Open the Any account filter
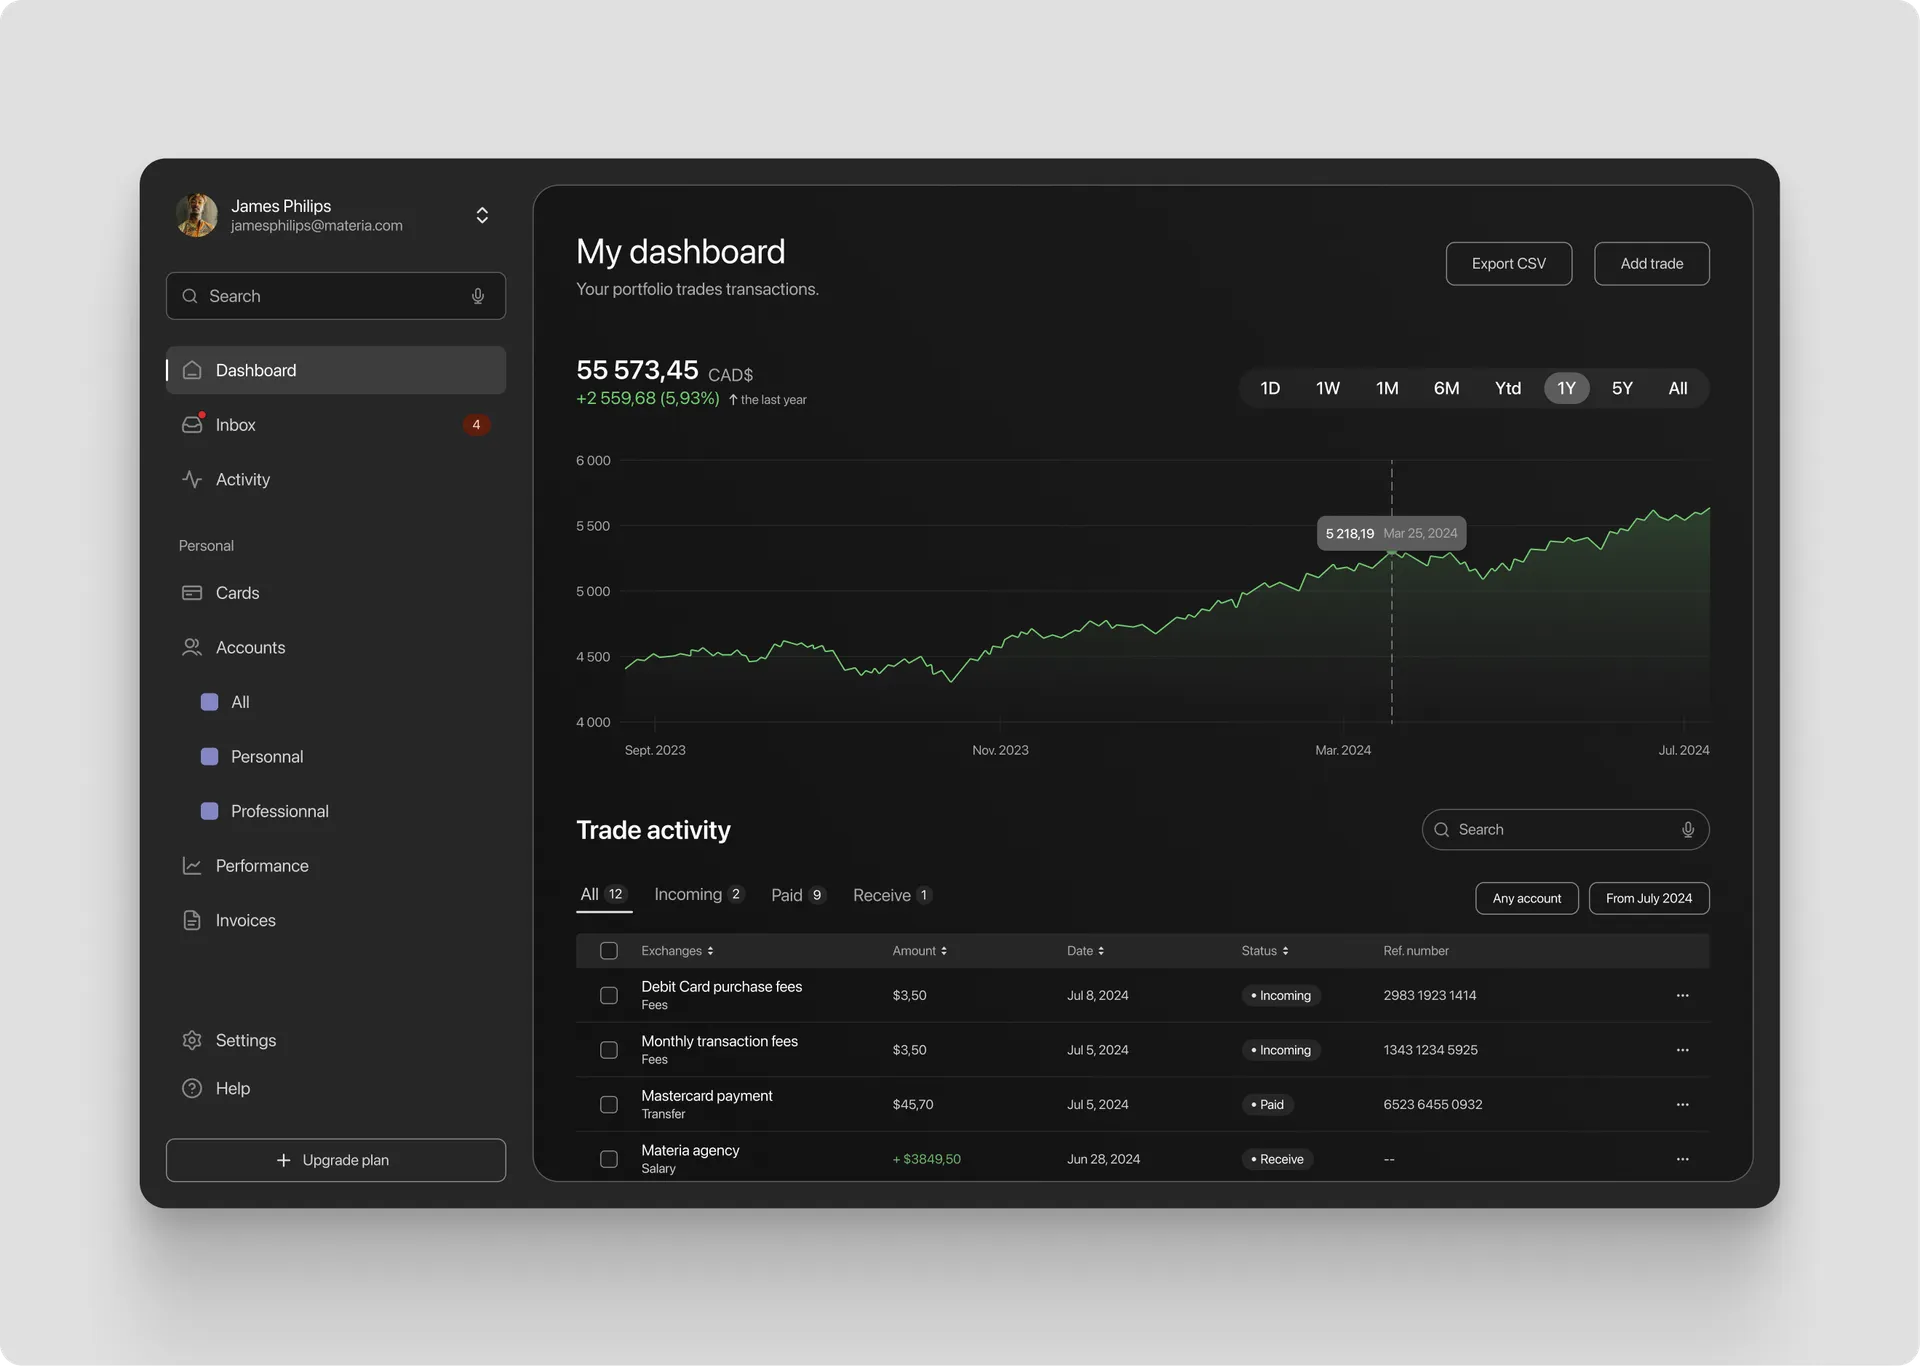The height and width of the screenshot is (1366, 1920). click(1527, 898)
